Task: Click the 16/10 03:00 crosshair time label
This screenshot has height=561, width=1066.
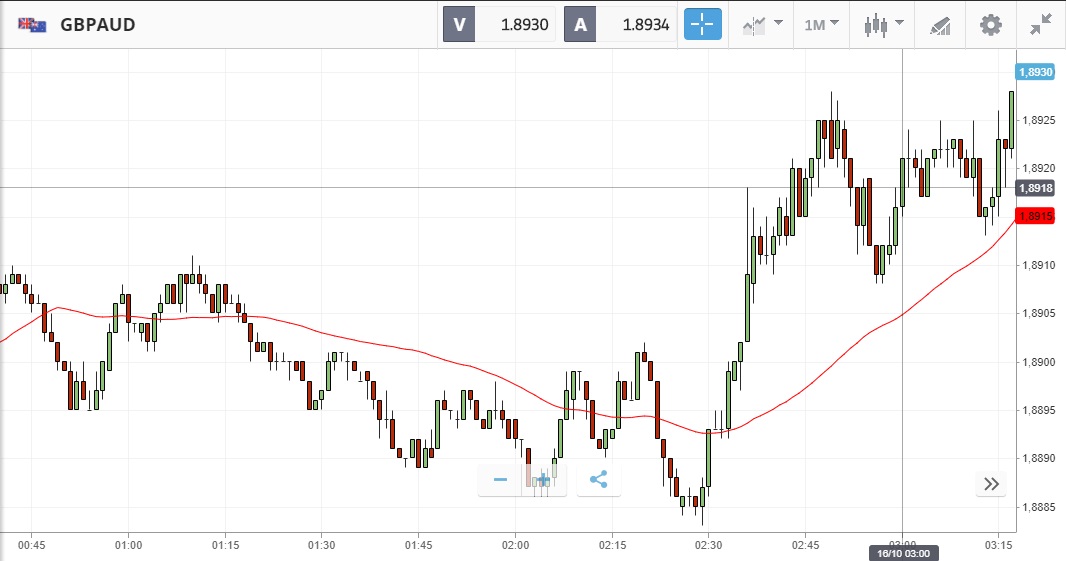Action: [903, 554]
